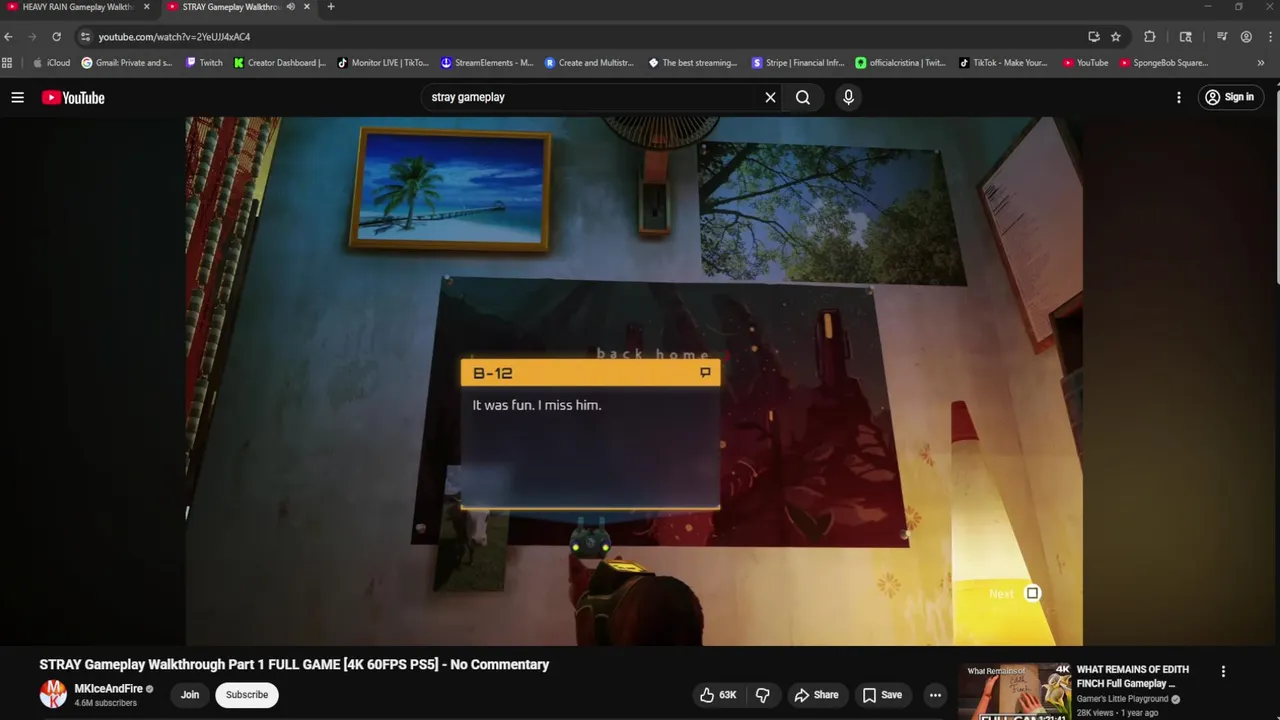Mute the STRAY tab audio icon
1280x720 pixels.
[291, 7]
